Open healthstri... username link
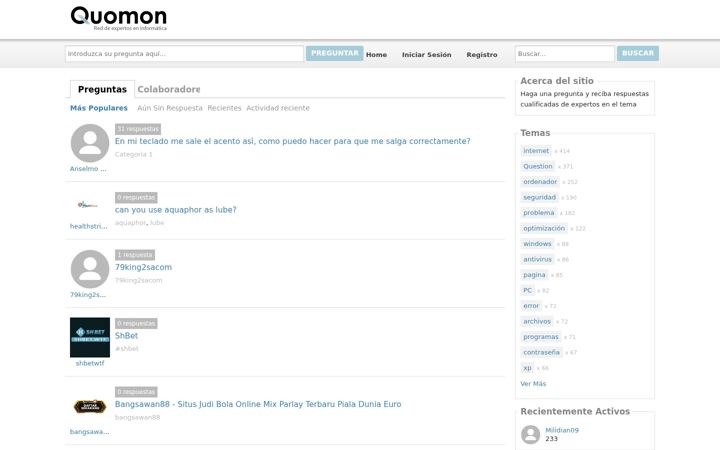 click(89, 226)
